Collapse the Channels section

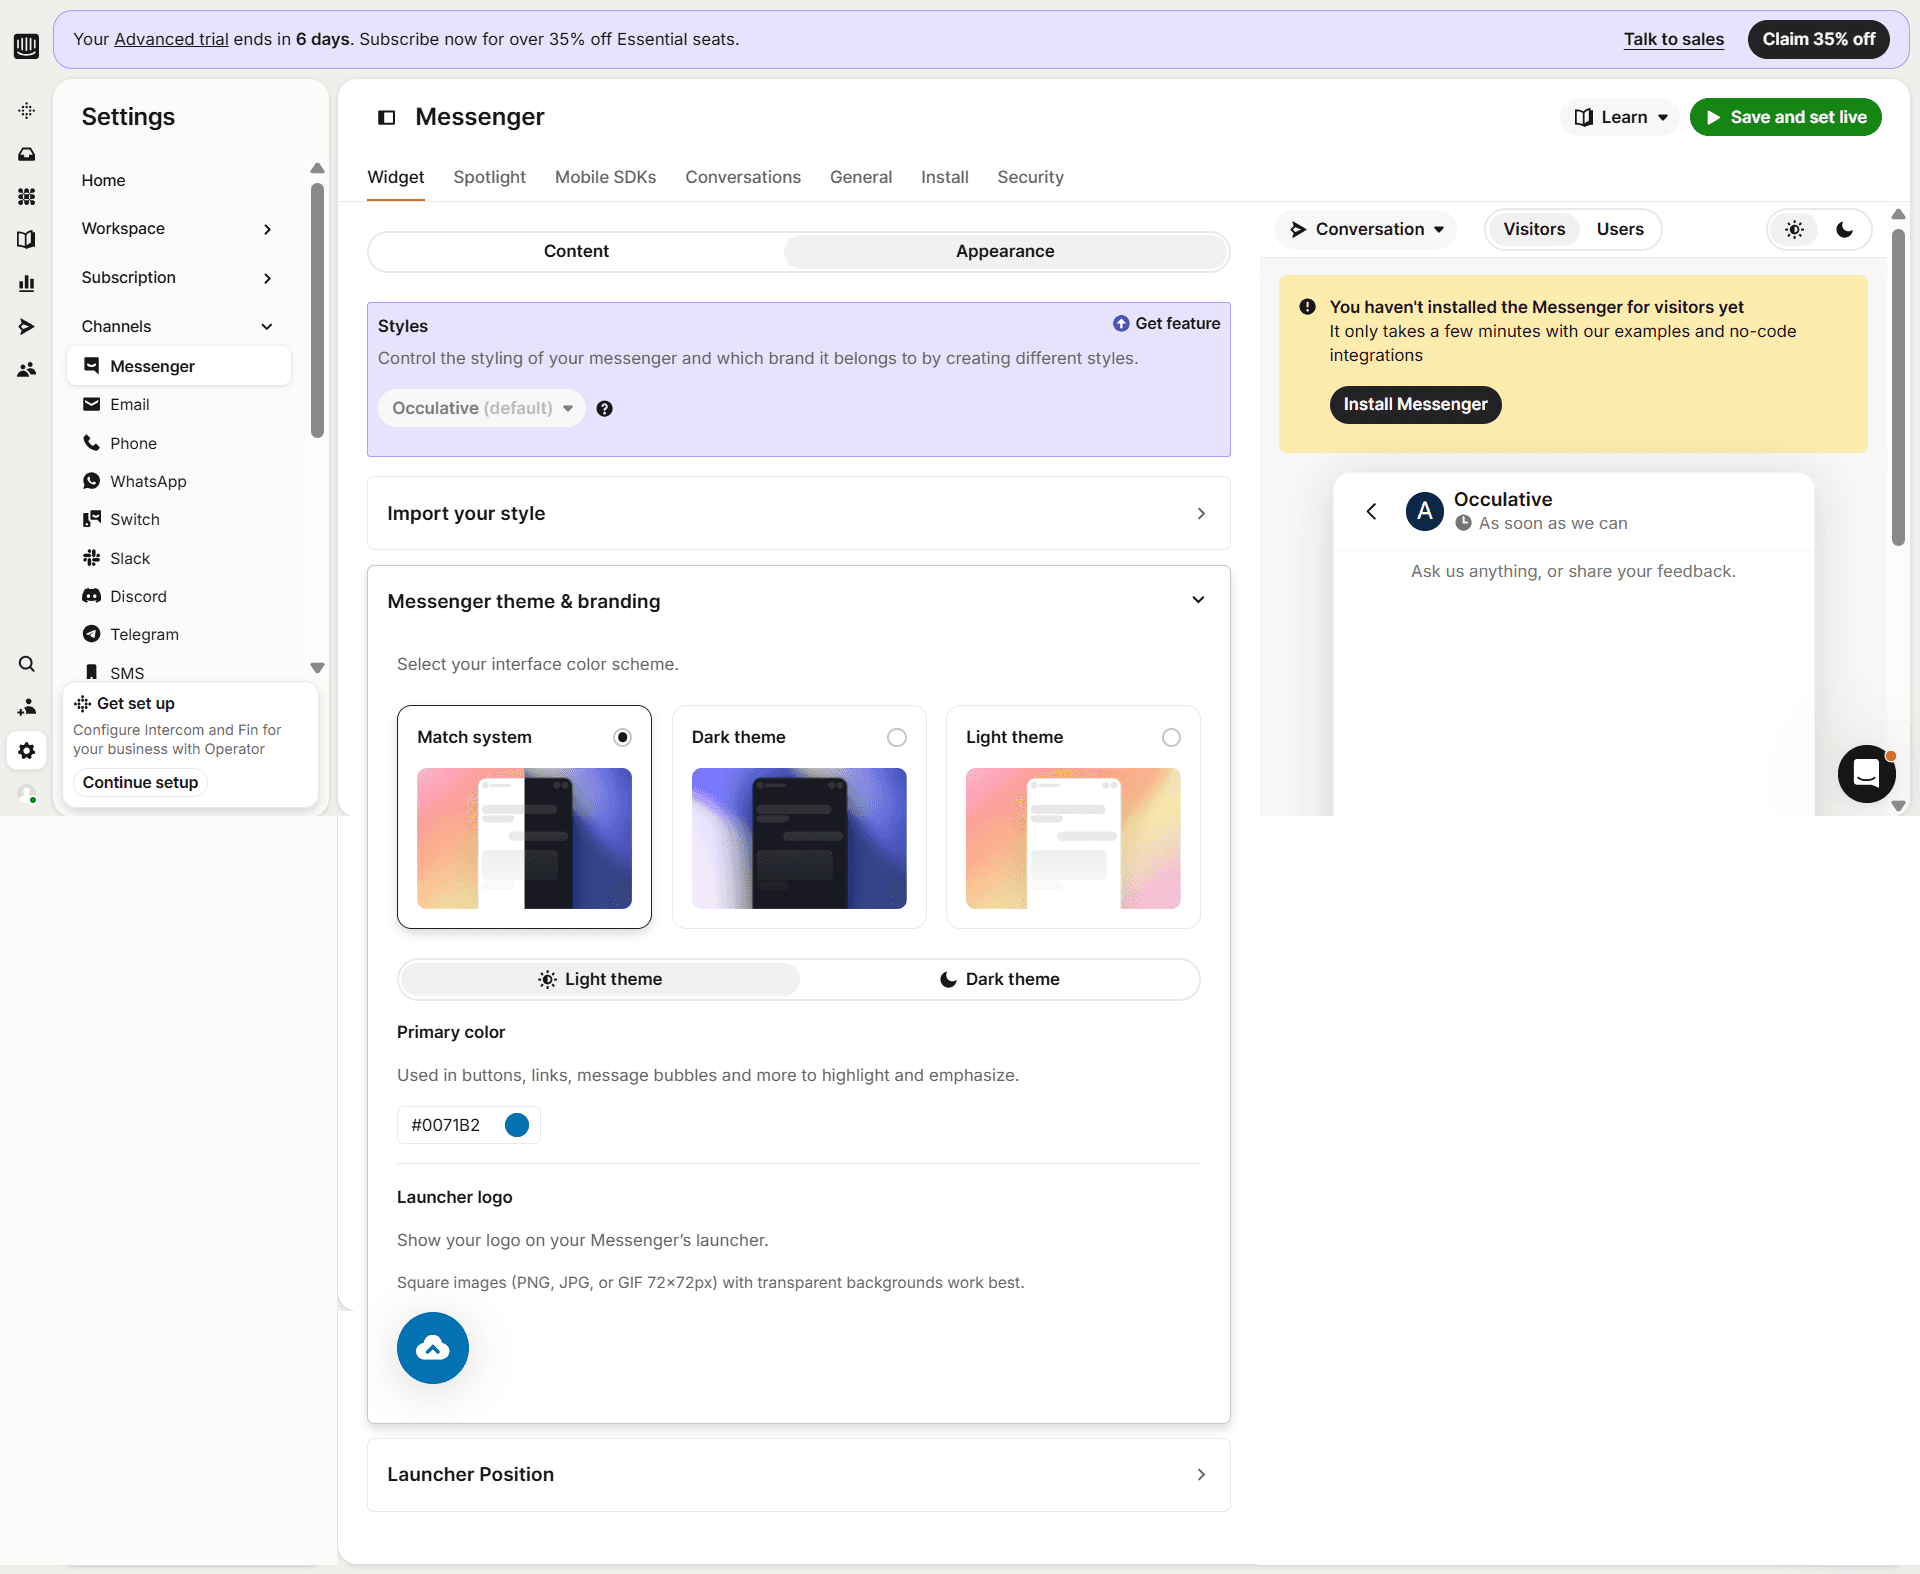178,326
